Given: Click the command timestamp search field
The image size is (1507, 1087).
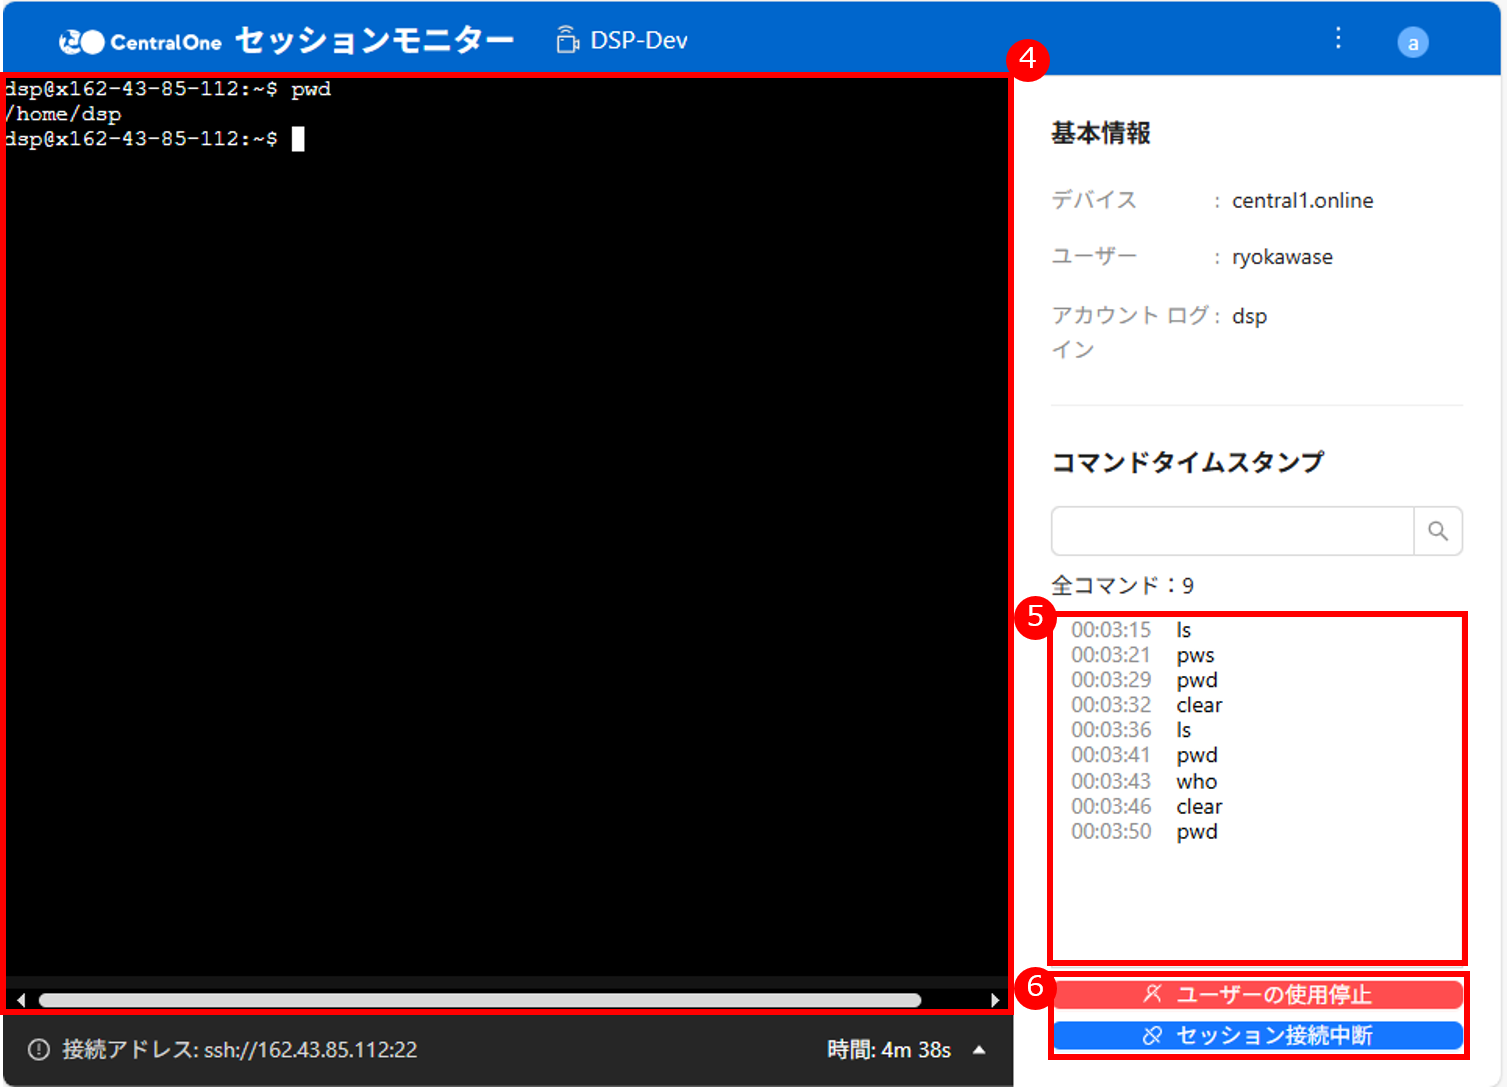Looking at the screenshot, I should click(x=1232, y=531).
